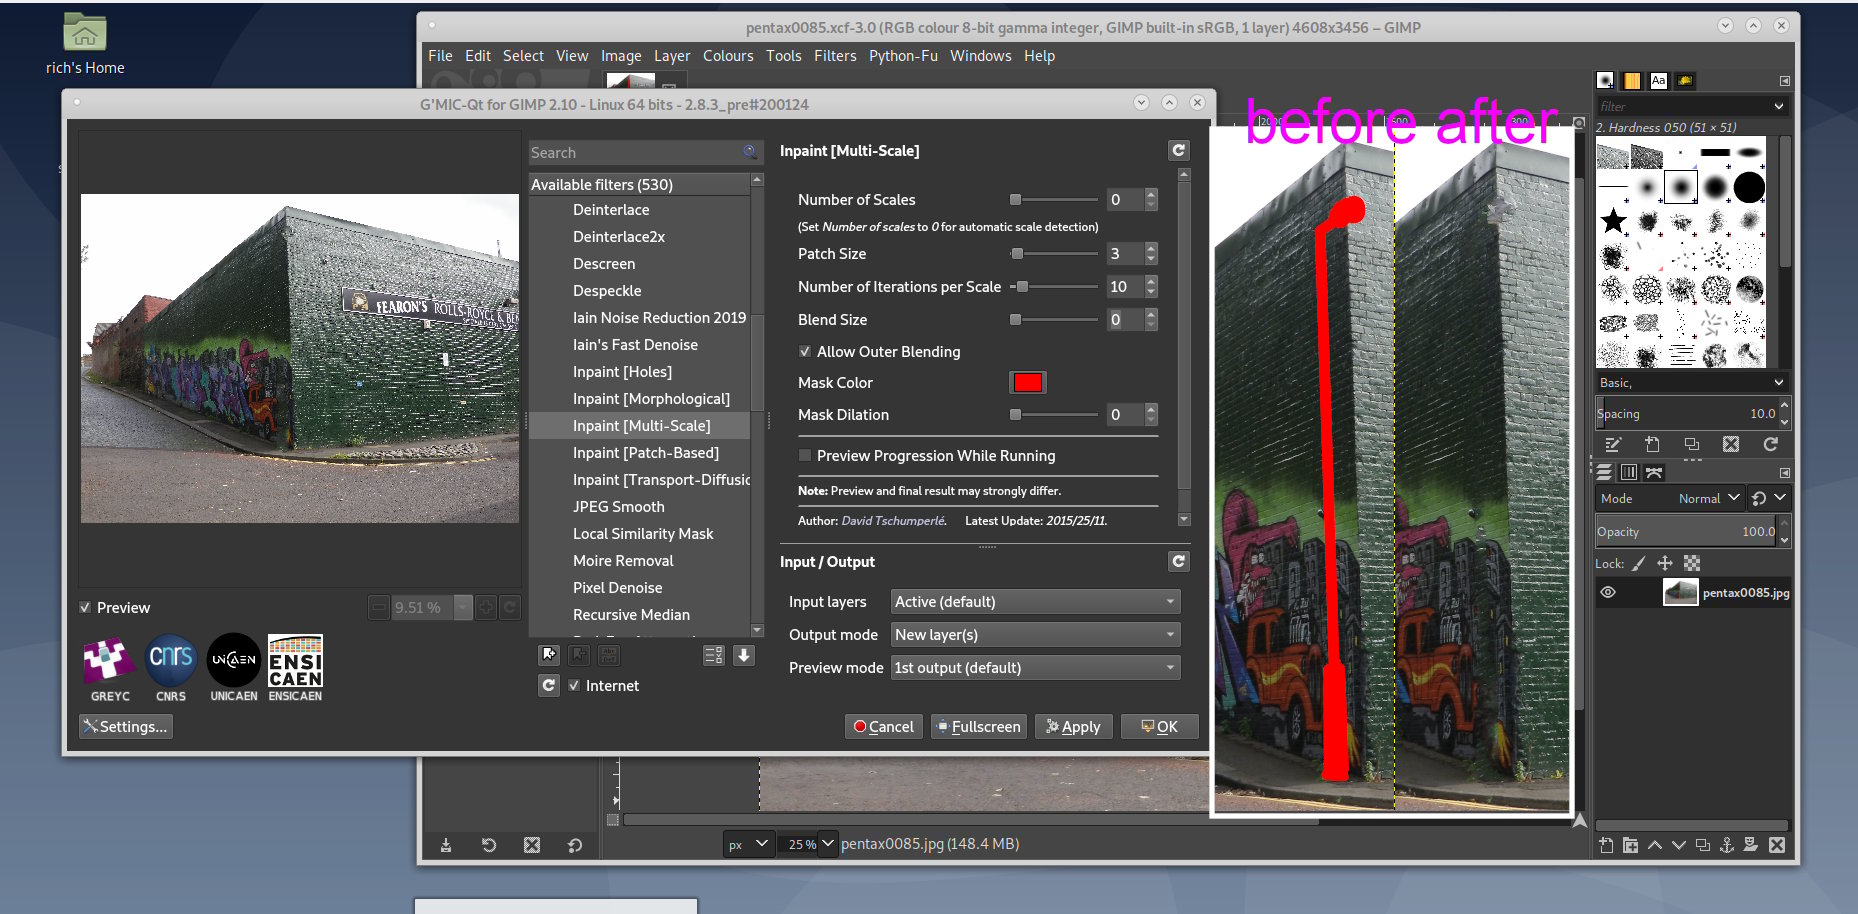Click the New layer group icon
Image resolution: width=1858 pixels, height=914 pixels.
(1630, 845)
